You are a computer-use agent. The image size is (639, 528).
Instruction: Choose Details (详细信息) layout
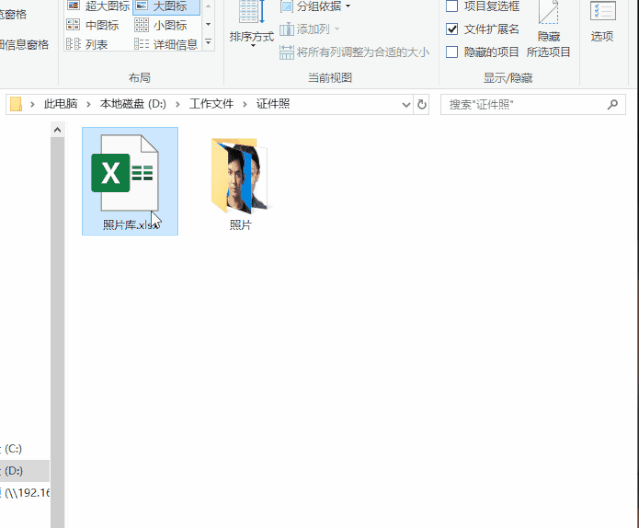pyautogui.click(x=166, y=44)
